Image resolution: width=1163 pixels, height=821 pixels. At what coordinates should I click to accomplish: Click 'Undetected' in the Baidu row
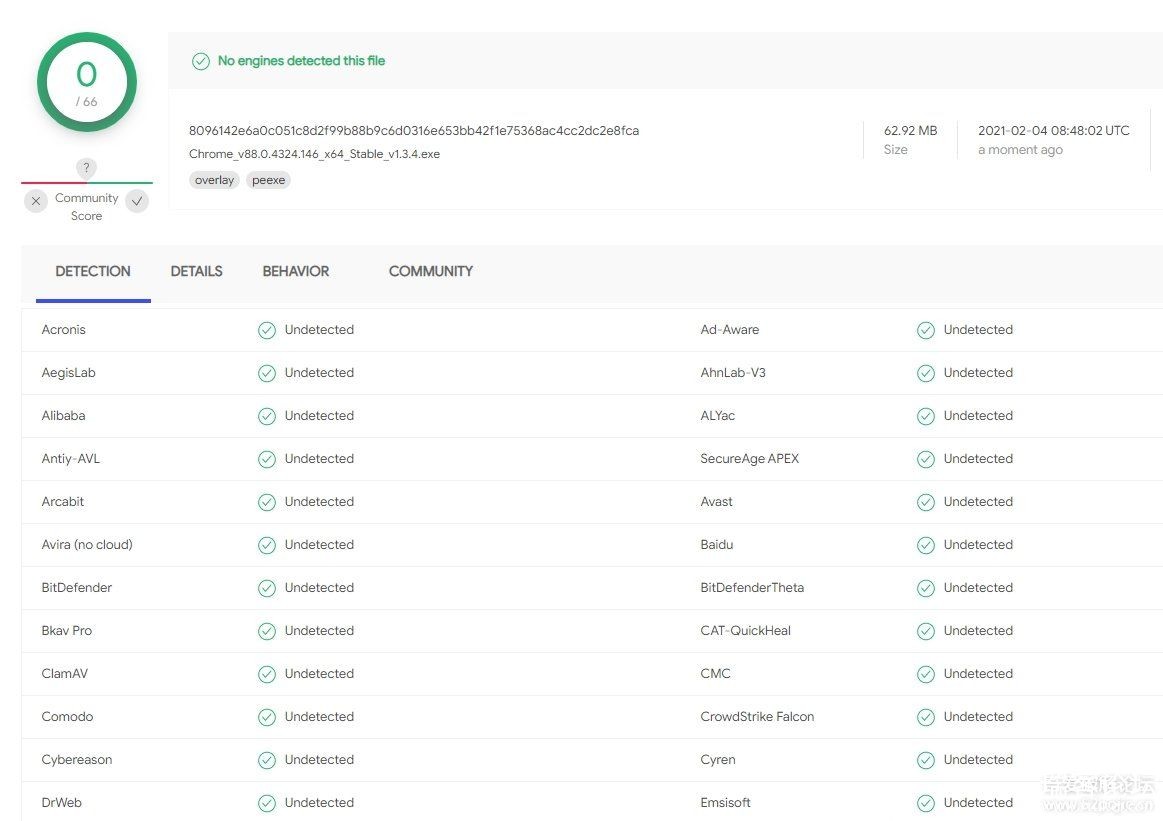click(978, 545)
